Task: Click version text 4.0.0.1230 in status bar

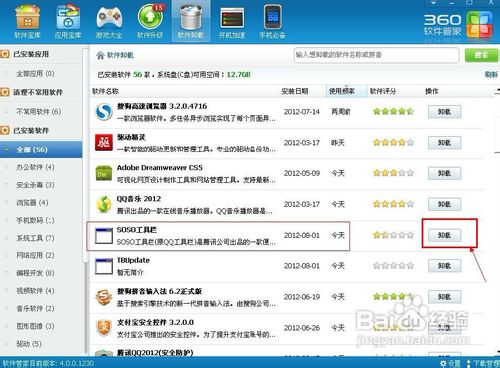Action: point(77,363)
